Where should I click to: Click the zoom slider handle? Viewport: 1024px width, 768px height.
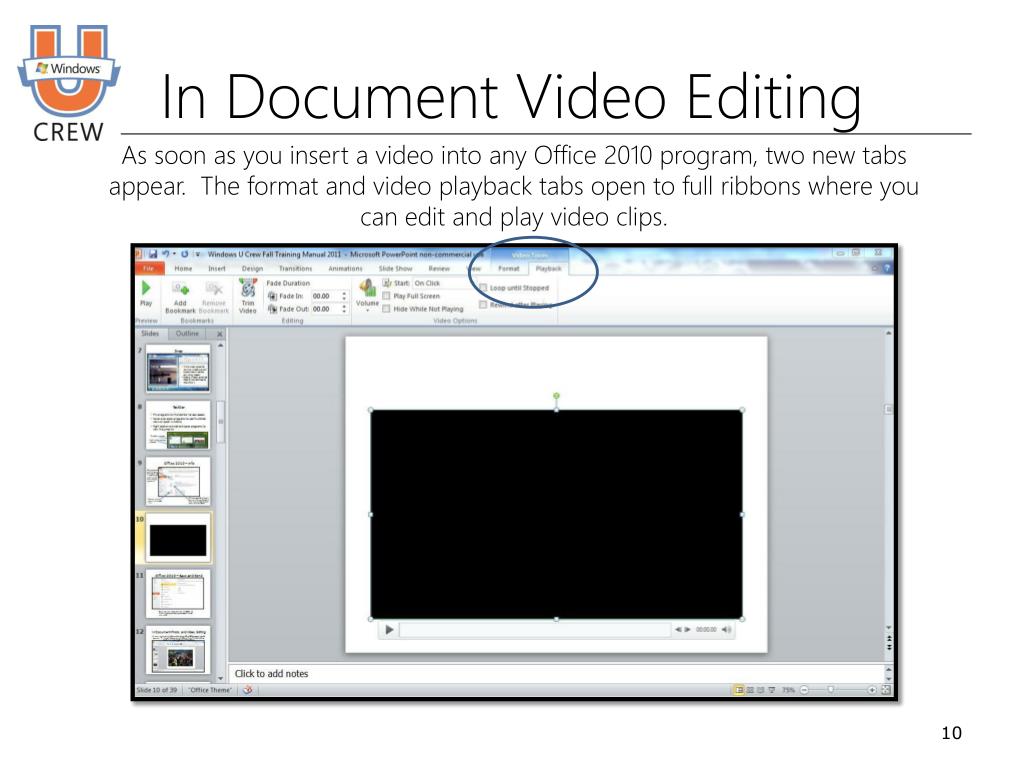831,690
